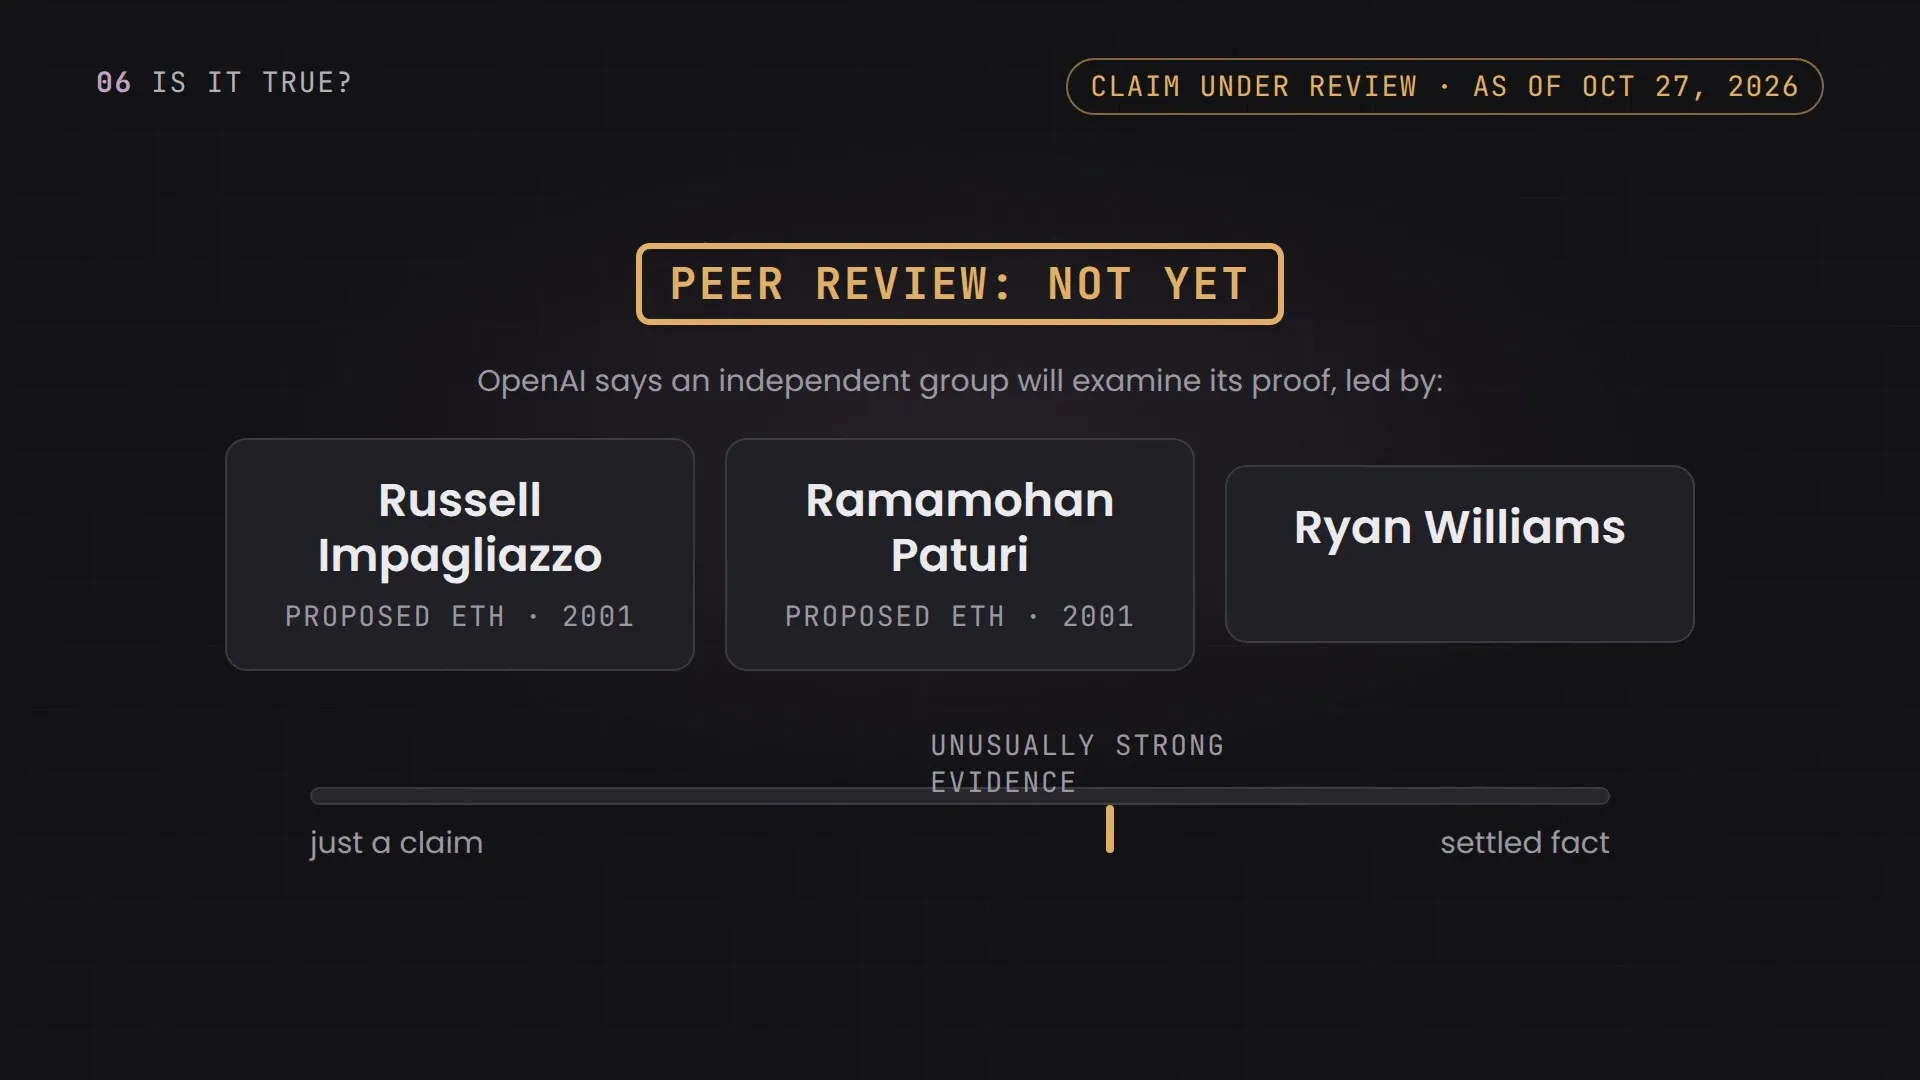Screen dimensions: 1920x1080
Task: Click the word 'Impagliazzo' in the first card
Action: click(460, 556)
